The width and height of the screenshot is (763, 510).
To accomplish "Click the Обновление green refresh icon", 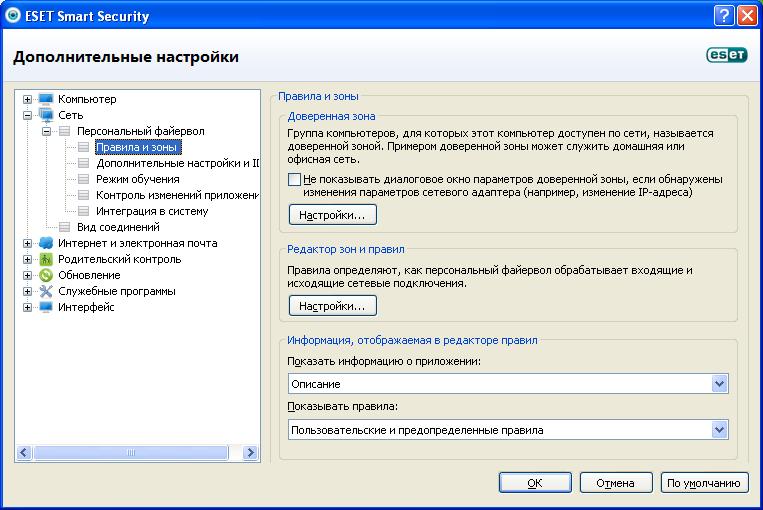I will coord(46,275).
